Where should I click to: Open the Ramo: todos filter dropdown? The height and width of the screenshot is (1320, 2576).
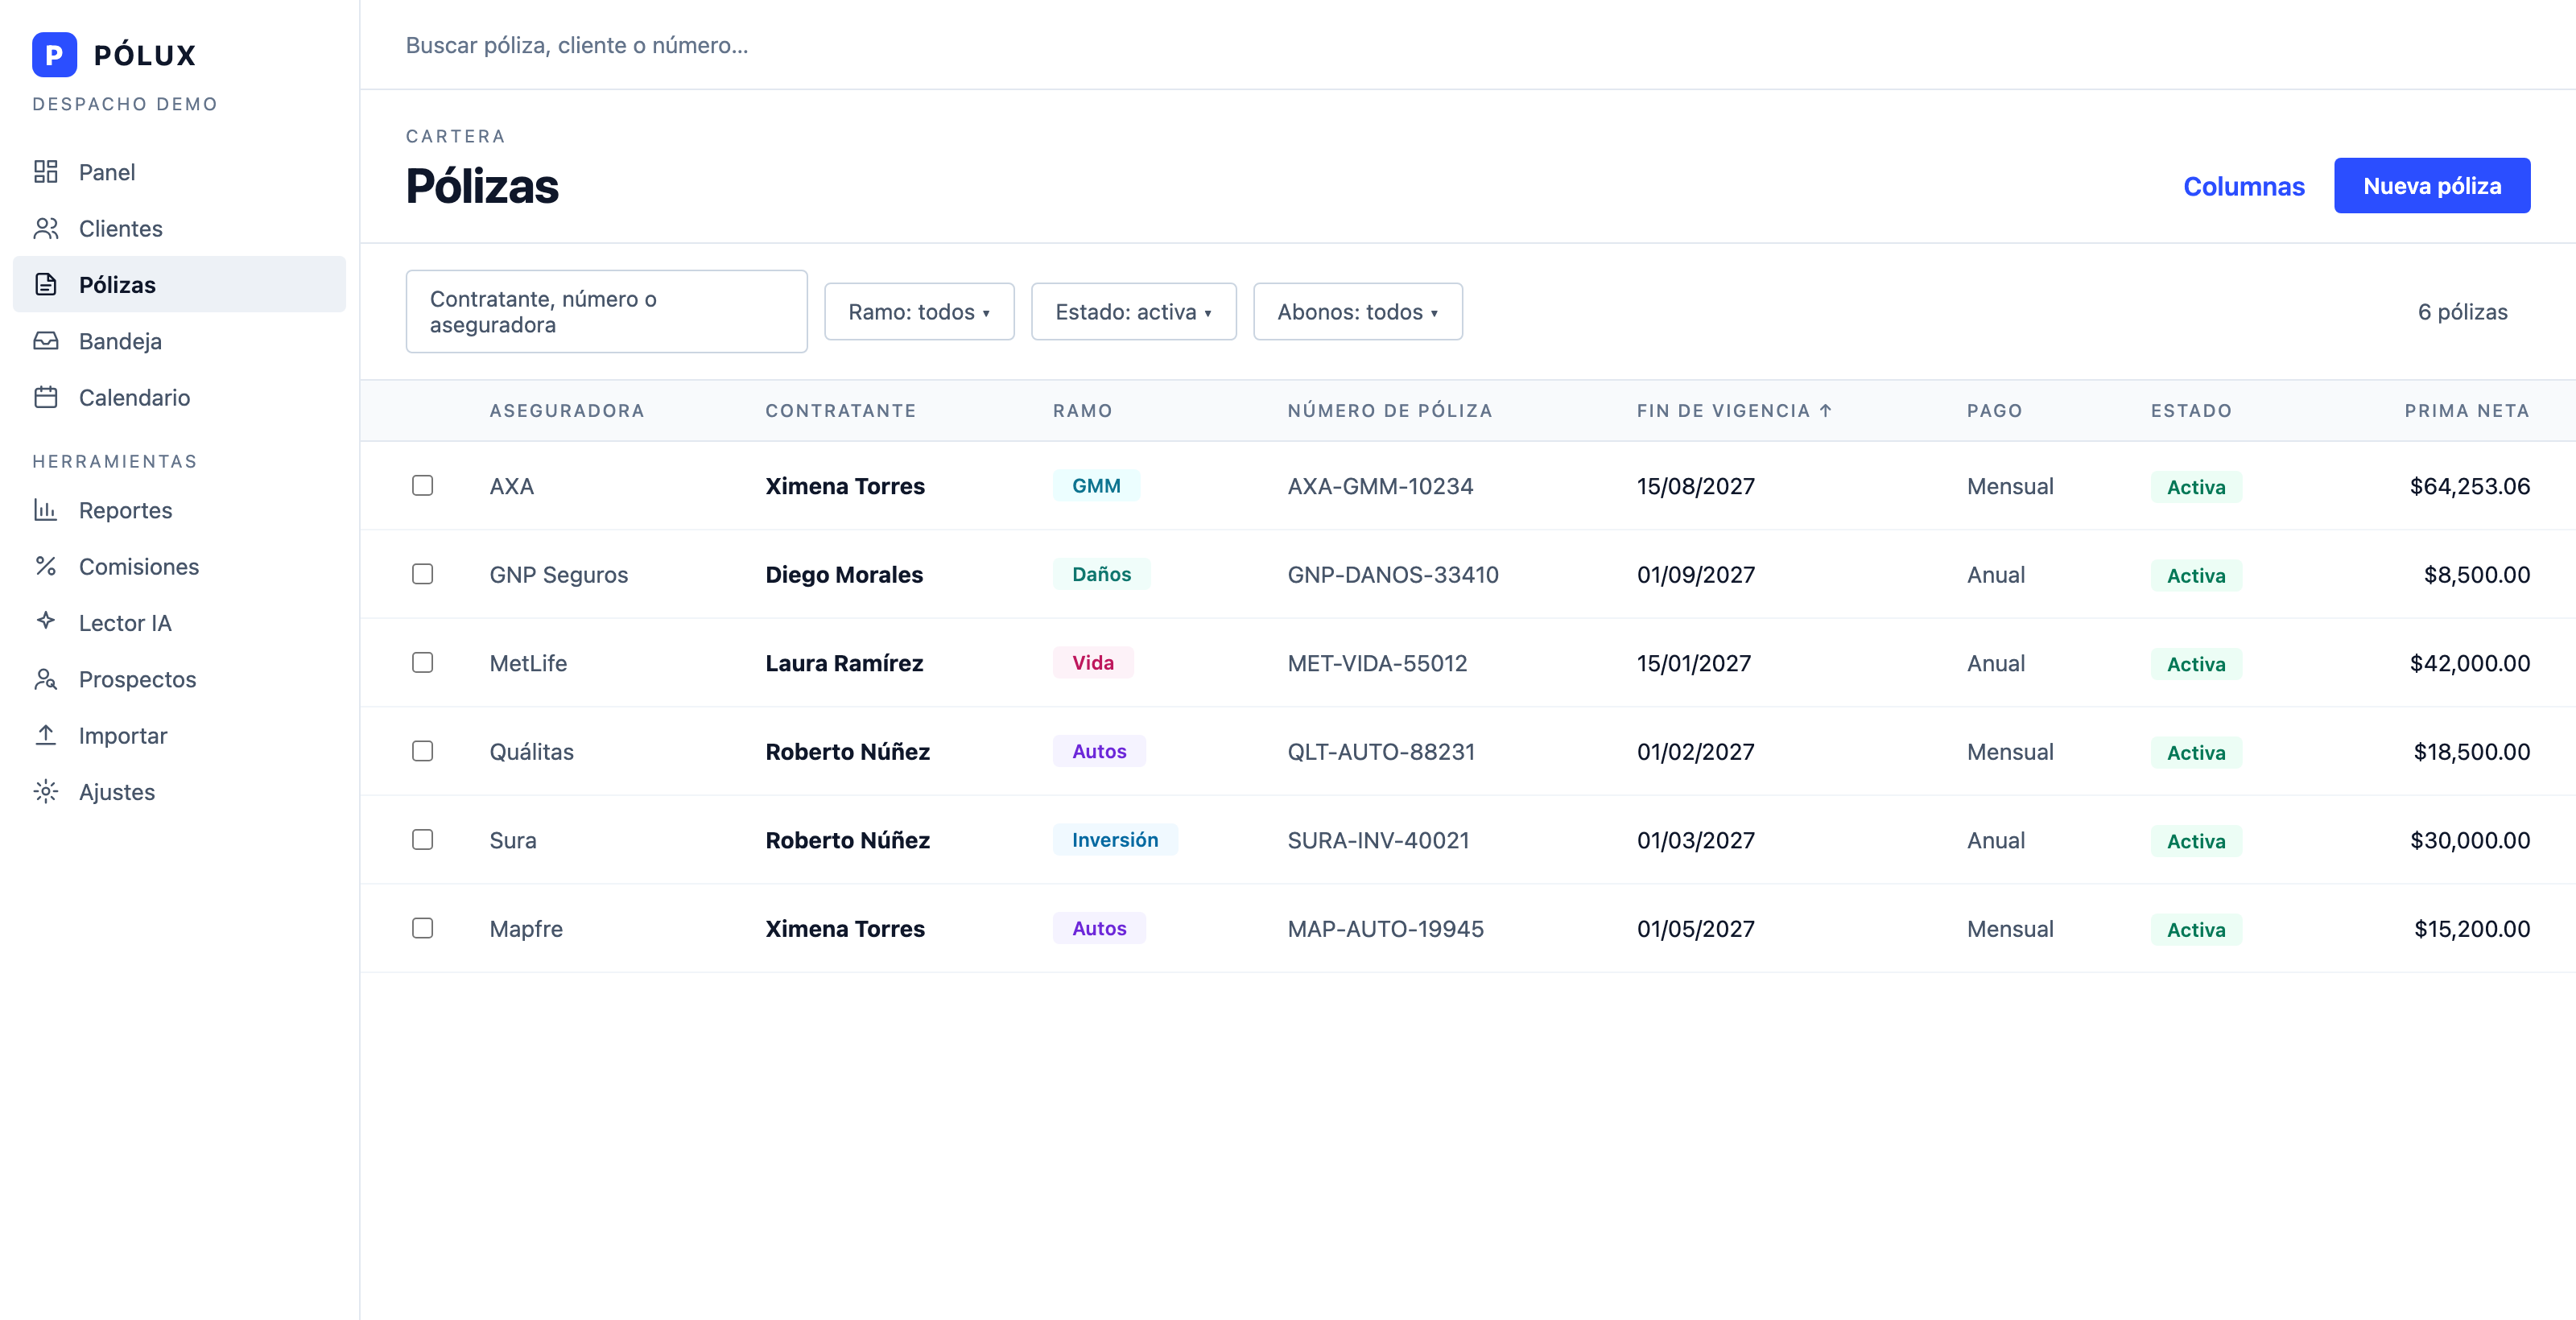919,311
